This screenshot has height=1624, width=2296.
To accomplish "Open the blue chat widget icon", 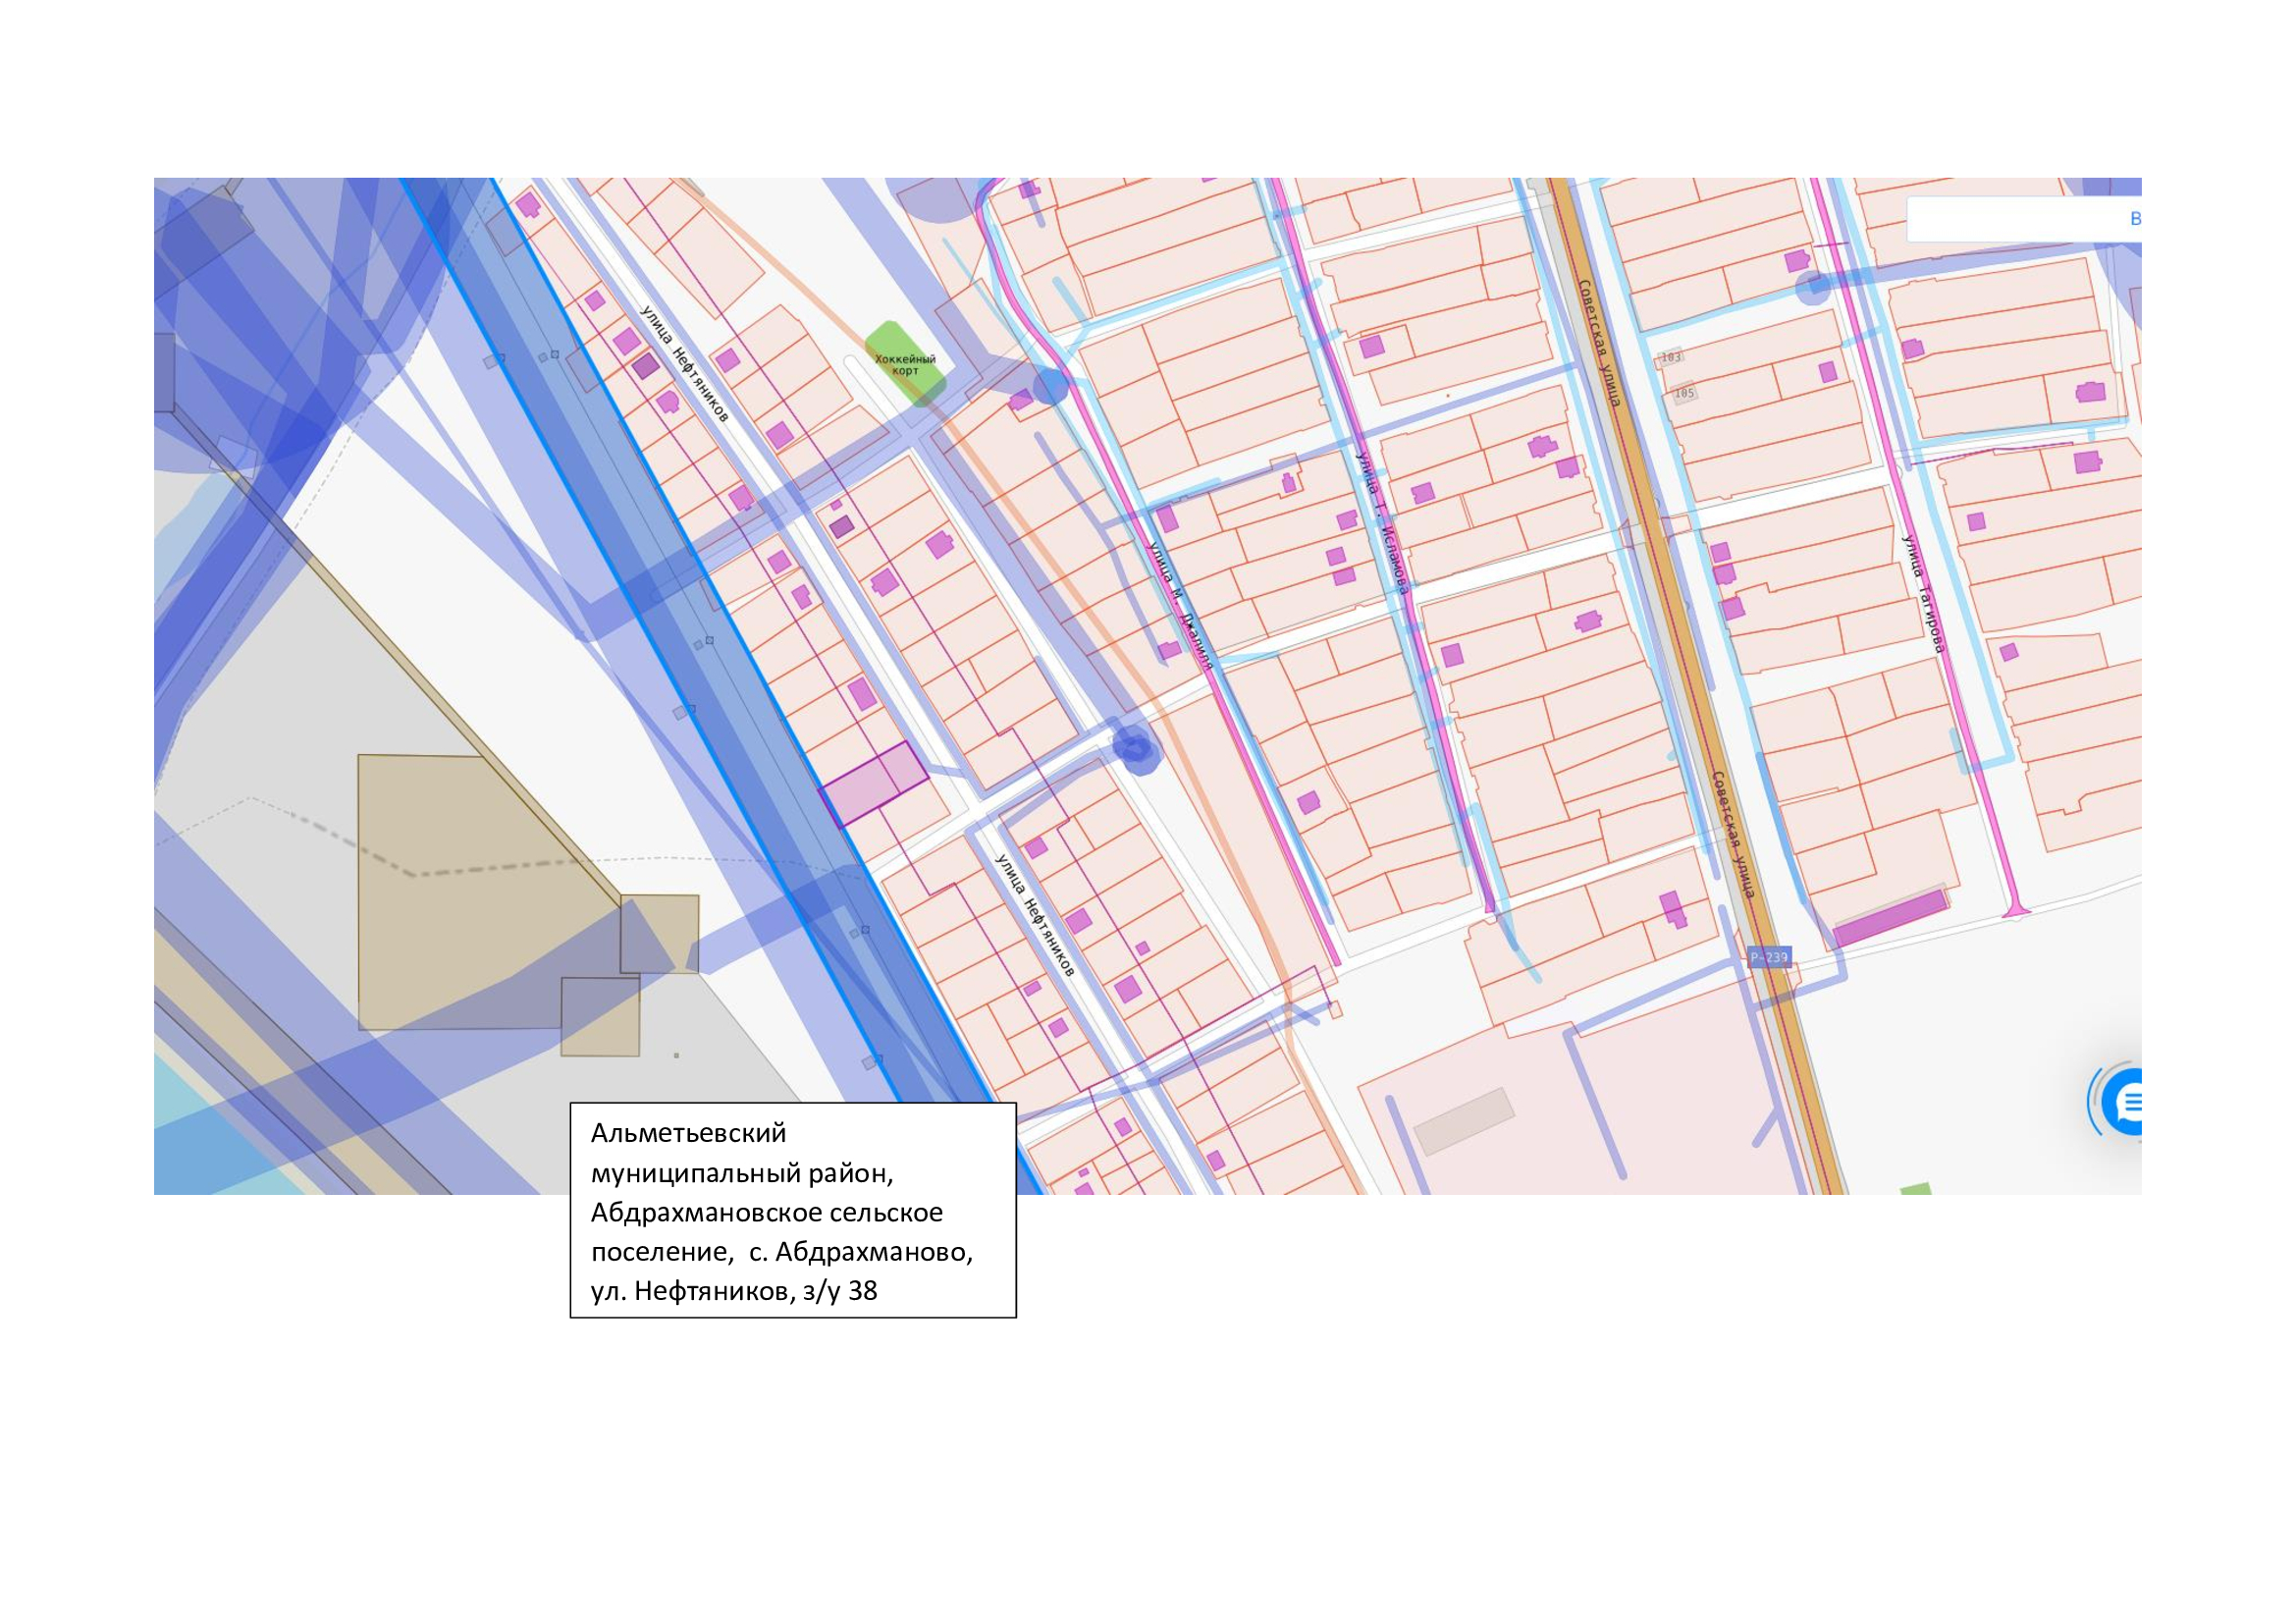I will [x=2123, y=1103].
